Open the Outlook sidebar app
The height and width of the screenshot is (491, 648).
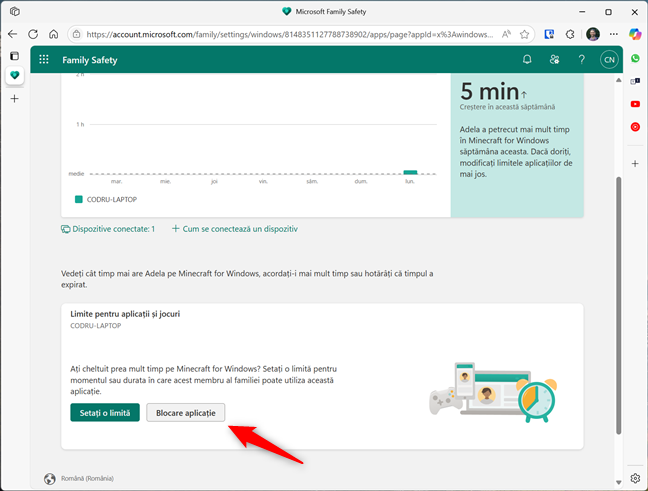[635, 81]
